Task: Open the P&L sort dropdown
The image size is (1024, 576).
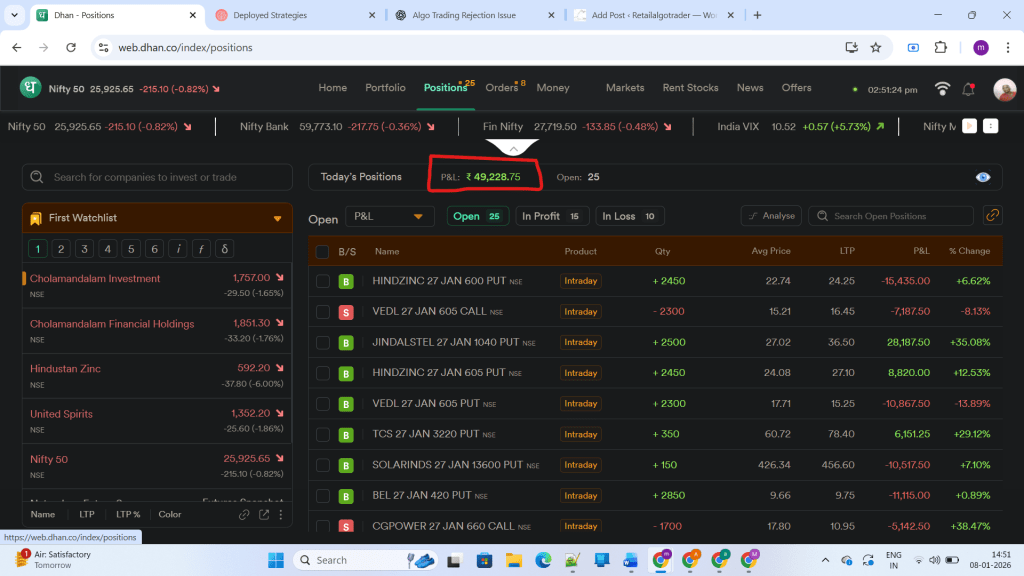Action: pos(390,217)
